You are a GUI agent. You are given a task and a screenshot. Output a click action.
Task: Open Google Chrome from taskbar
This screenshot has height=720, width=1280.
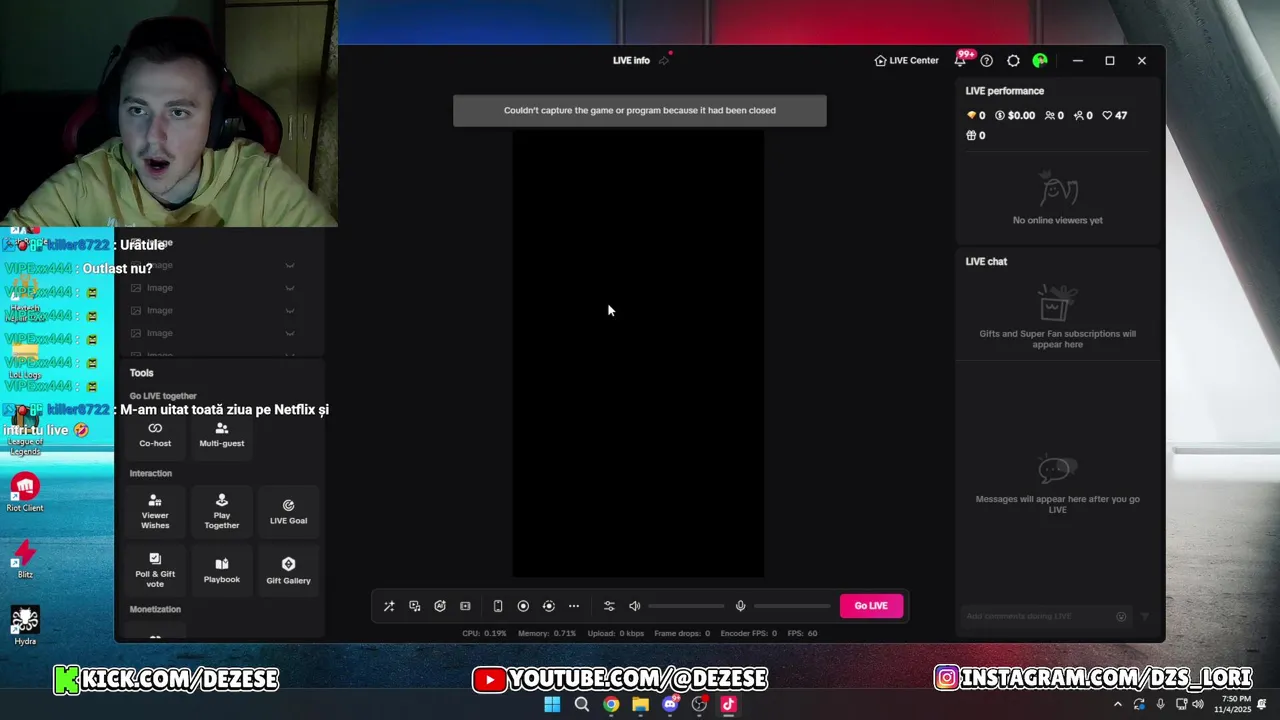pyautogui.click(x=611, y=704)
